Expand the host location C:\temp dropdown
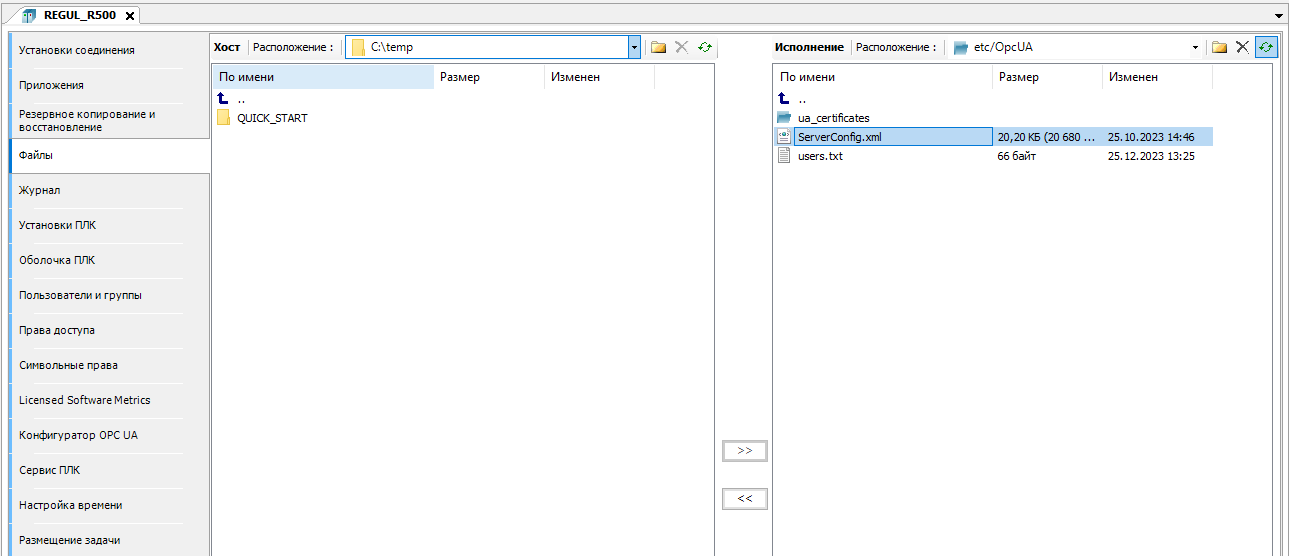Viewport: 1289px width, 556px height. click(633, 47)
